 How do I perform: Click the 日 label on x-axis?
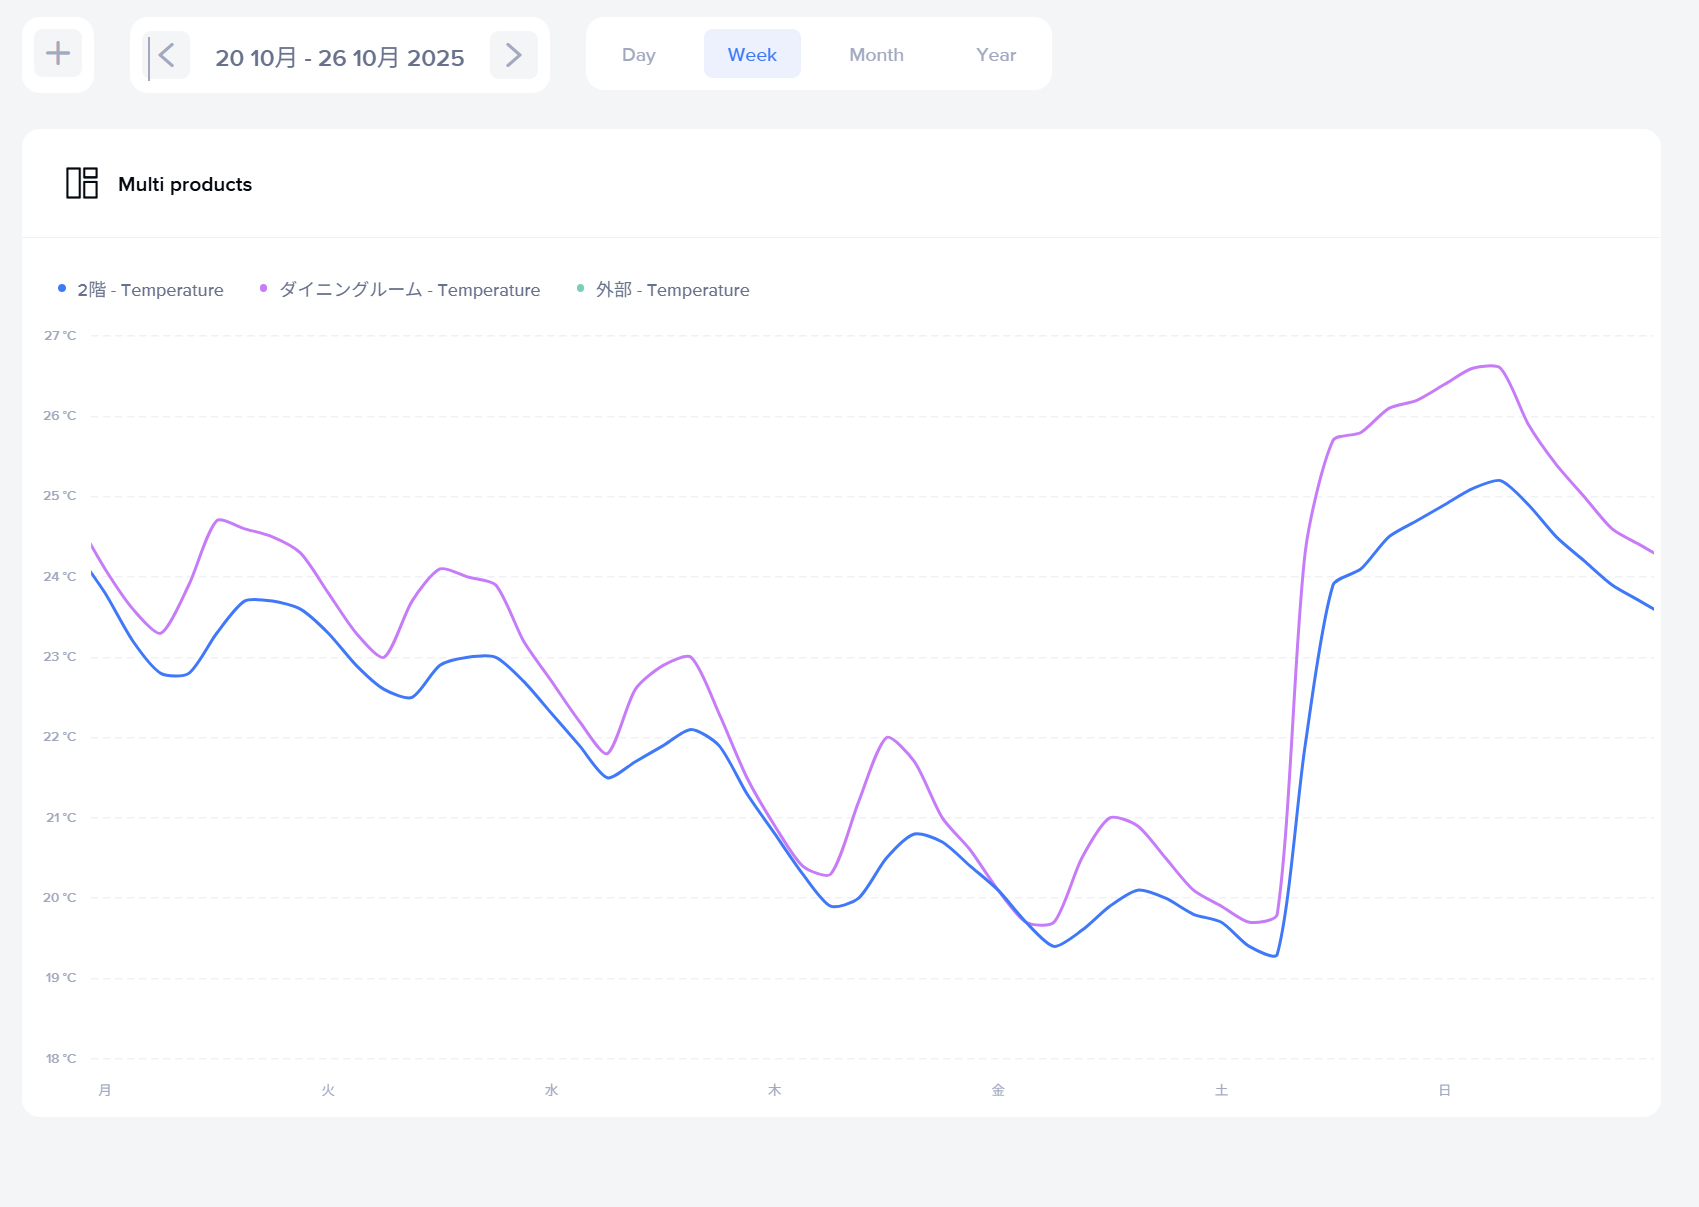point(1444,1090)
